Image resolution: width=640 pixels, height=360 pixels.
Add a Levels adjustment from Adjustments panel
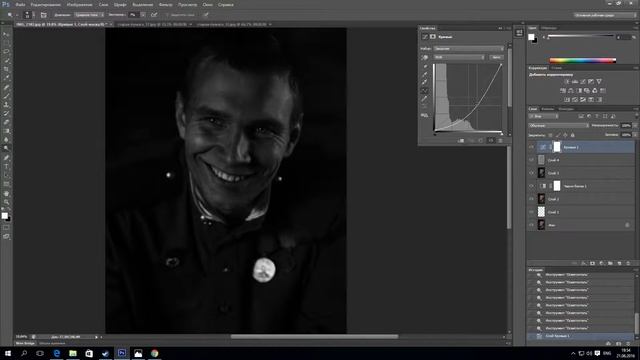point(575,82)
